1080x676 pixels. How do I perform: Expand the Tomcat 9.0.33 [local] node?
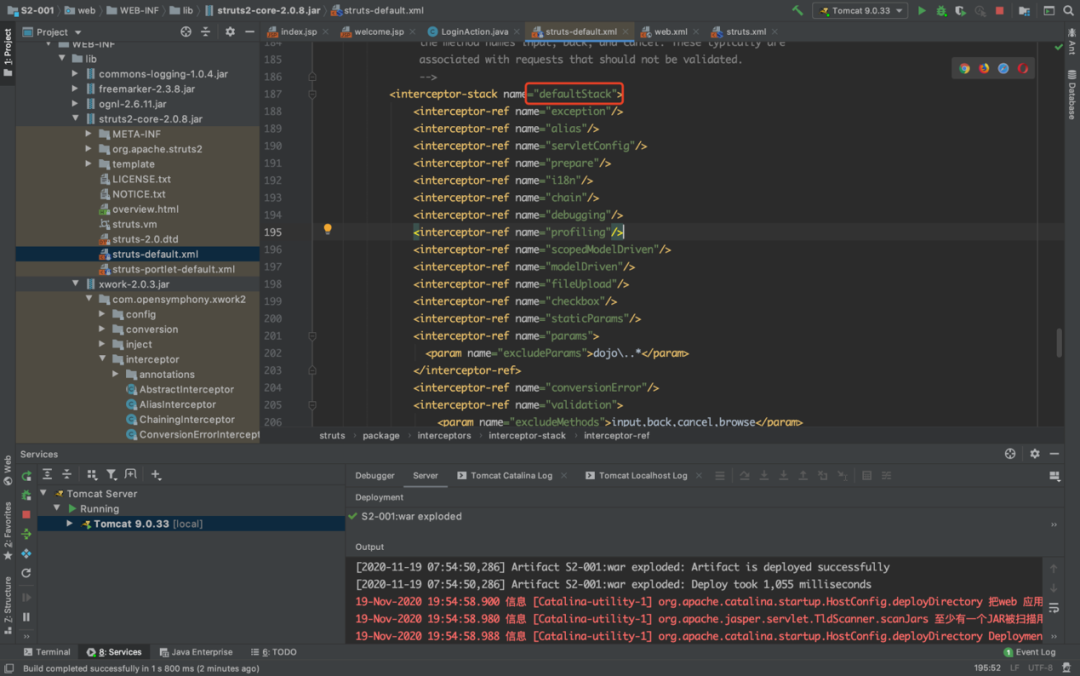pyautogui.click(x=70, y=524)
